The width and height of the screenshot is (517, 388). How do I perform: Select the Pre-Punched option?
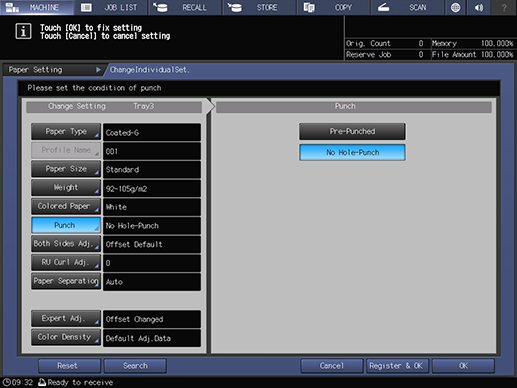coord(352,131)
